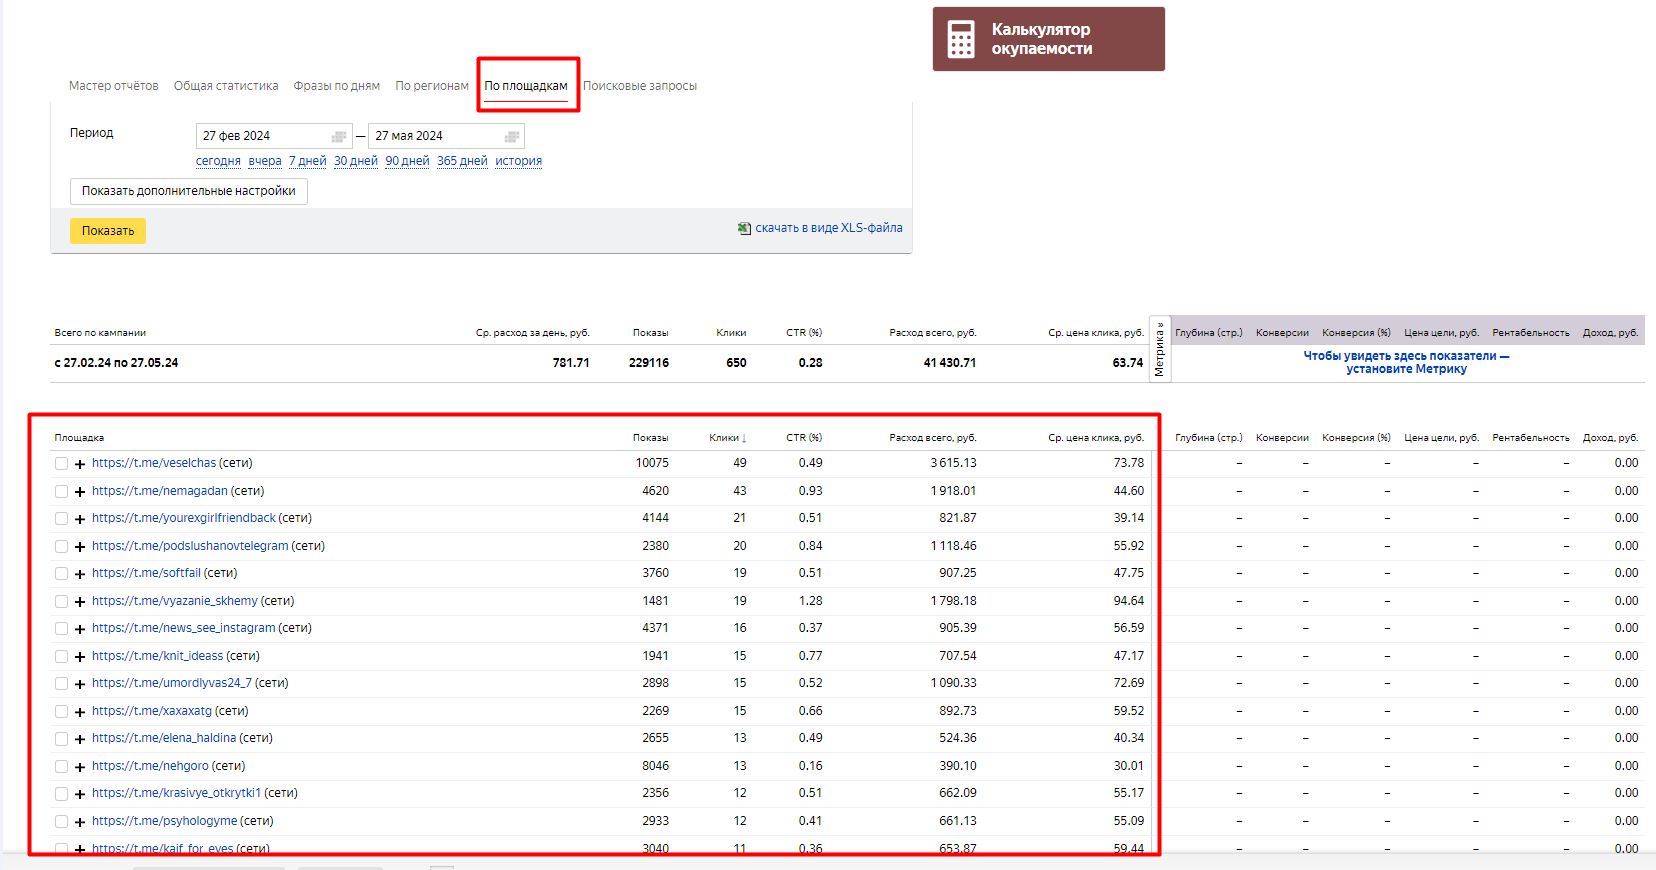The width and height of the screenshot is (1656, 870).
Task: Switch to Общая статистика tab
Action: tap(226, 86)
